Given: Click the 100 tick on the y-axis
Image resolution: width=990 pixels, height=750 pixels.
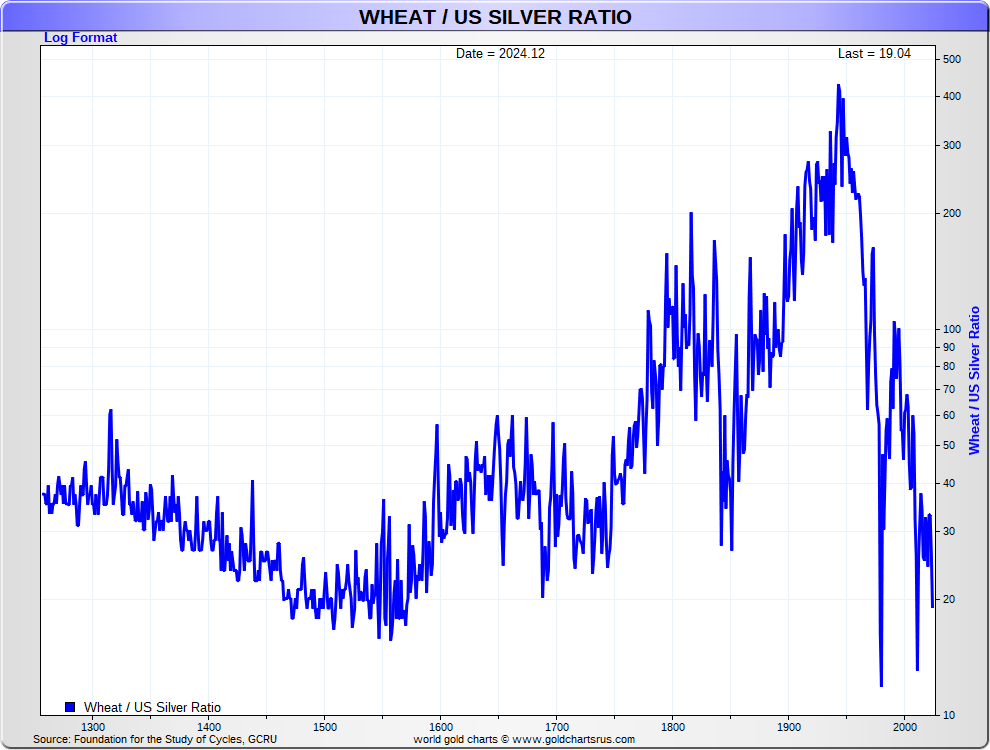Looking at the screenshot, I should pos(952,329).
